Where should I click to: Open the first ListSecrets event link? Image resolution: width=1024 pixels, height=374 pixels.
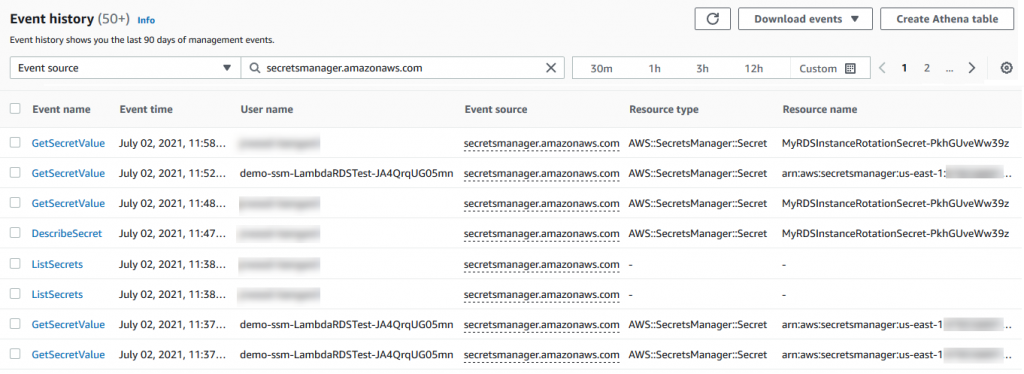coord(57,264)
